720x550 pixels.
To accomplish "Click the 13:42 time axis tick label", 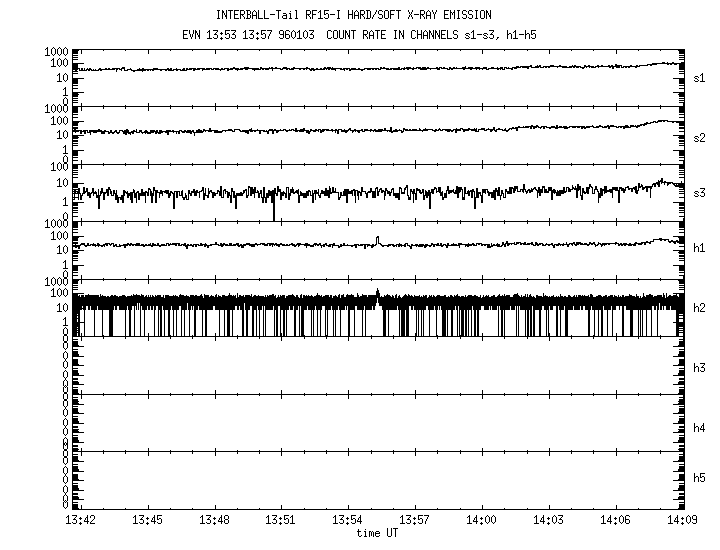I will pyautogui.click(x=80, y=520).
